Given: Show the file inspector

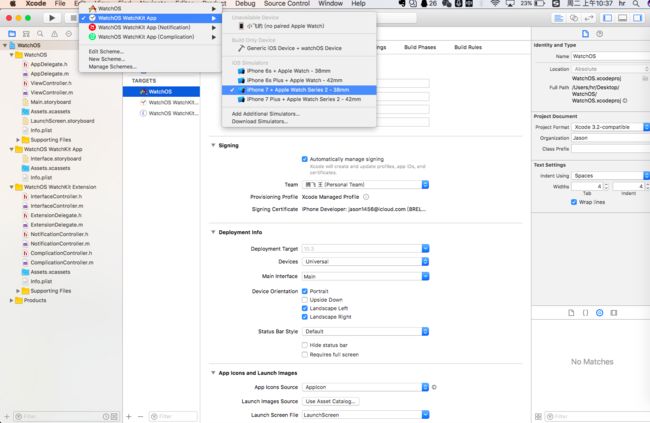Looking at the screenshot, I should (585, 34).
